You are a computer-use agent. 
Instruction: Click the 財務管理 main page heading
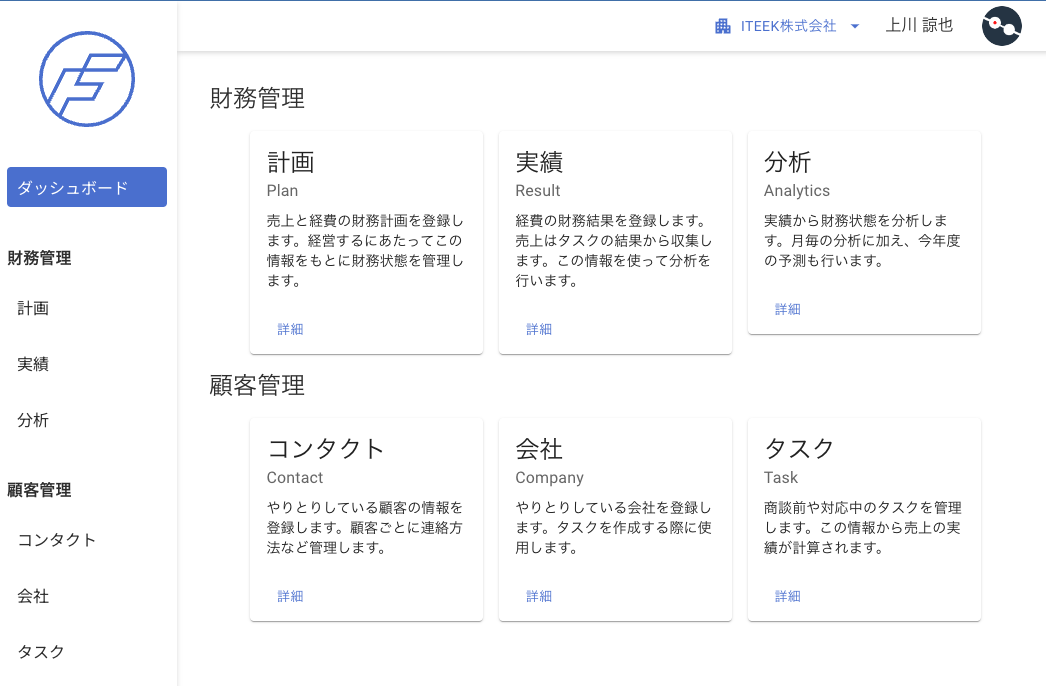click(257, 98)
